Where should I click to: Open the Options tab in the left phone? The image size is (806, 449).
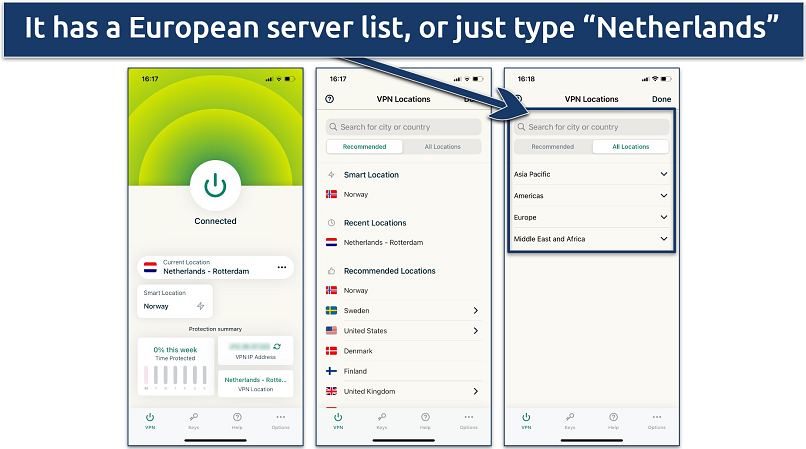coord(281,420)
